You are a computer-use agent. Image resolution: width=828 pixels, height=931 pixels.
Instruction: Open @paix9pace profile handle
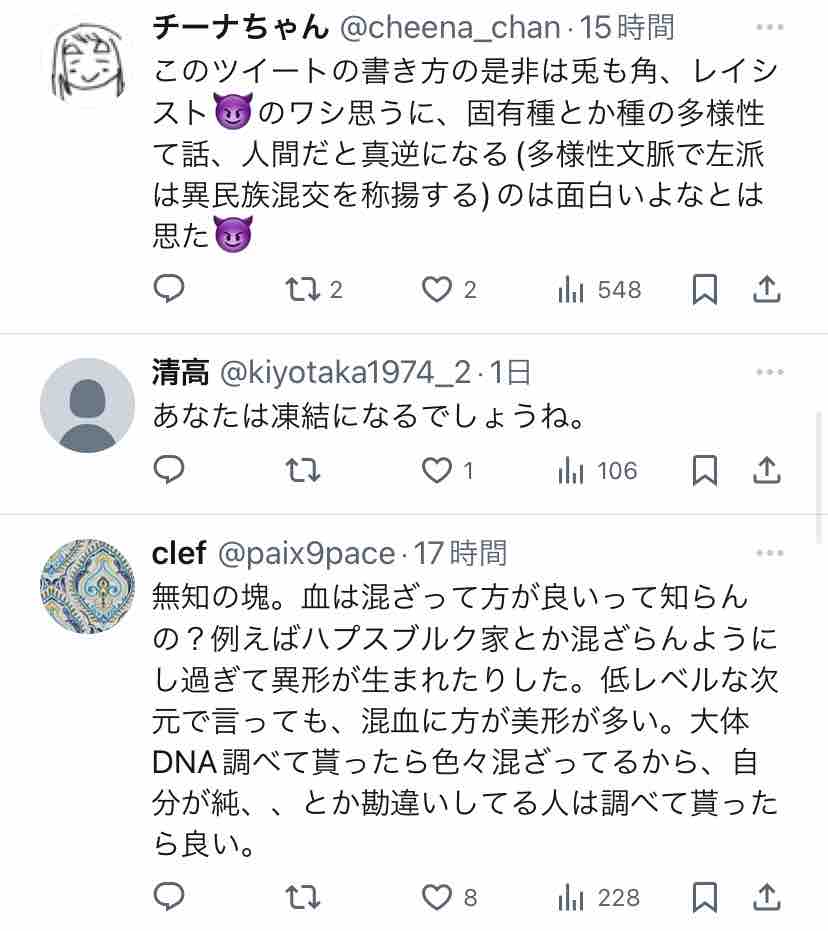click(x=305, y=552)
